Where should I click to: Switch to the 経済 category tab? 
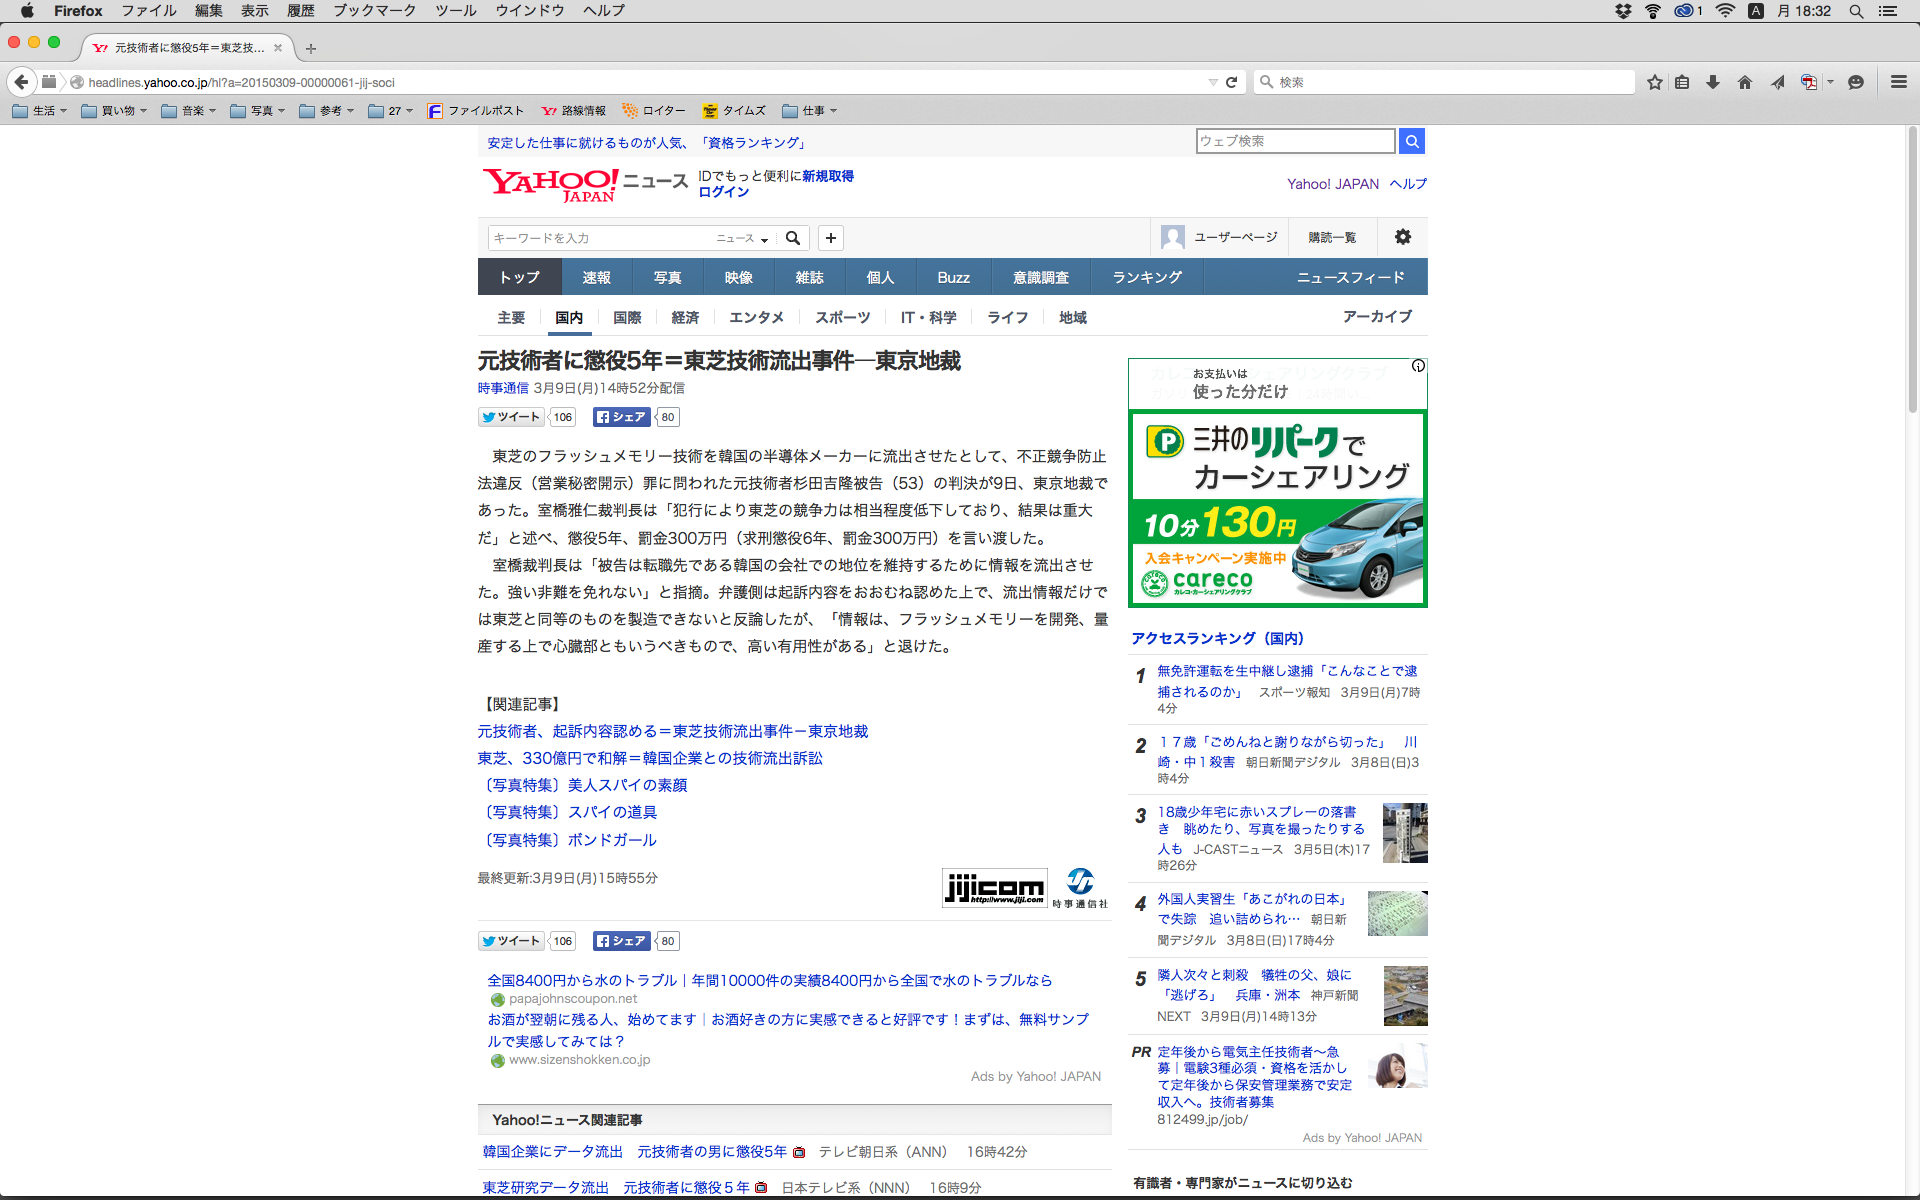[685, 317]
